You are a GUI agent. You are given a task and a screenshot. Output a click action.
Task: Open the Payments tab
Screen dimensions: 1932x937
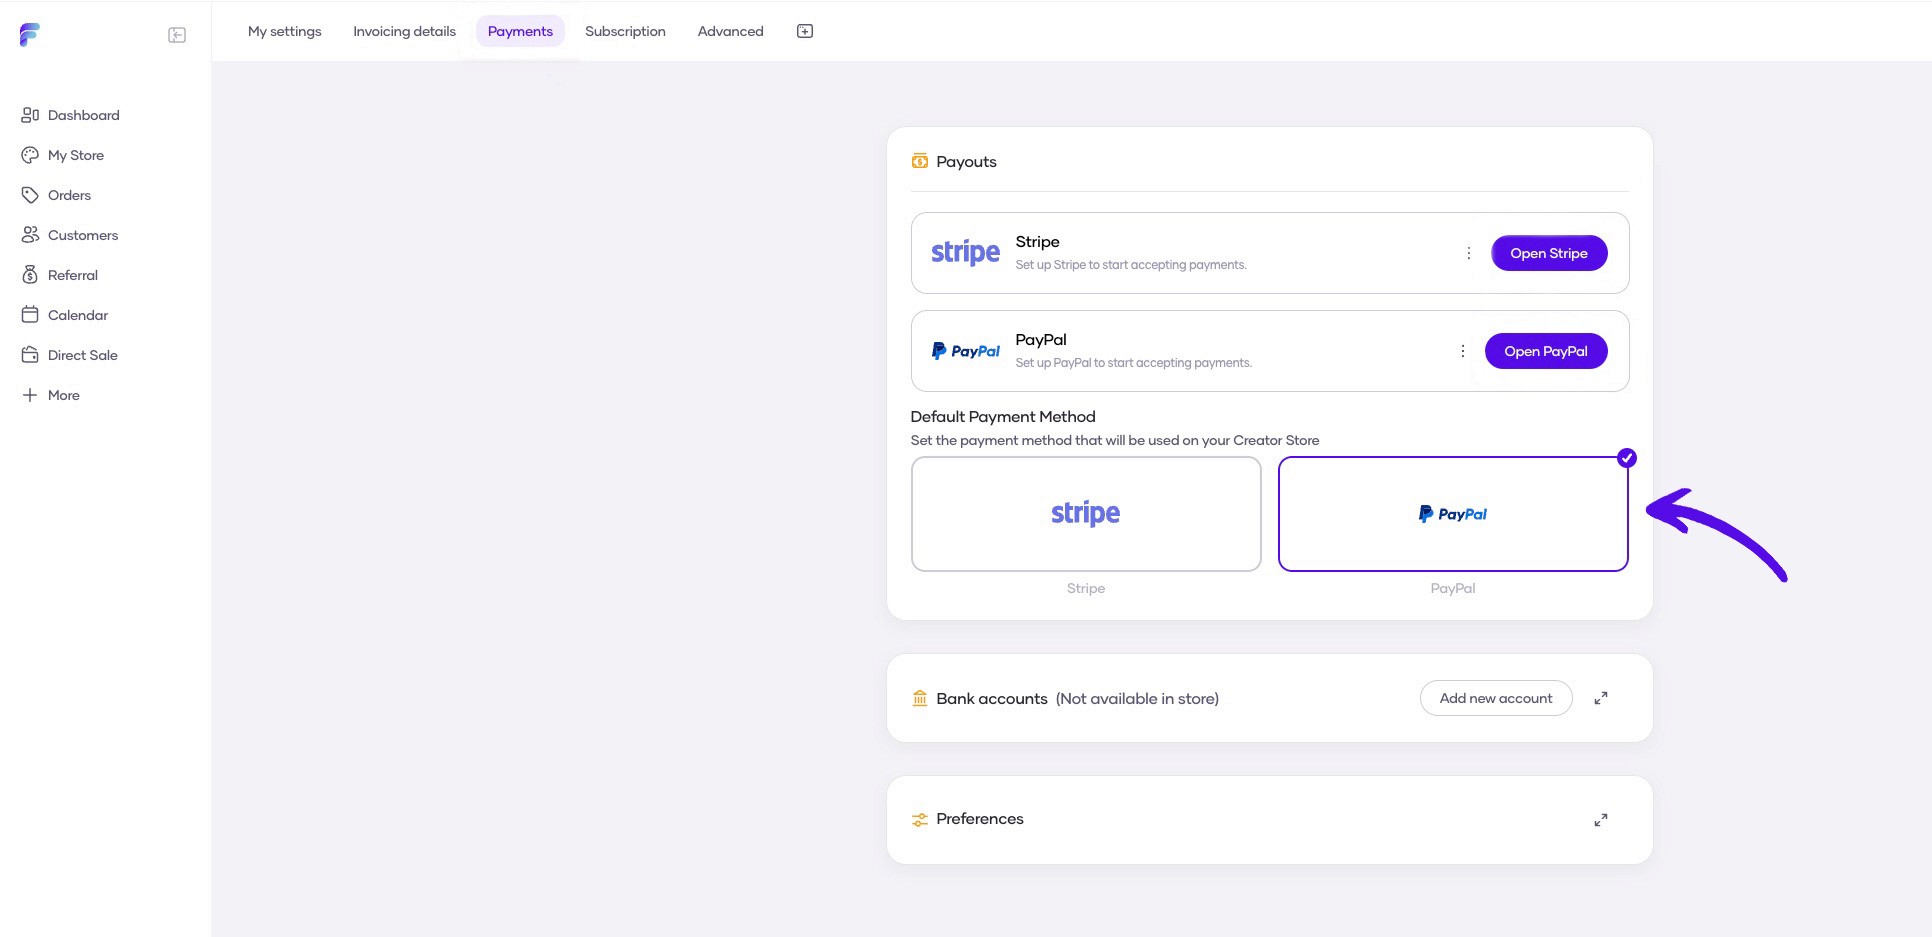[x=520, y=31]
